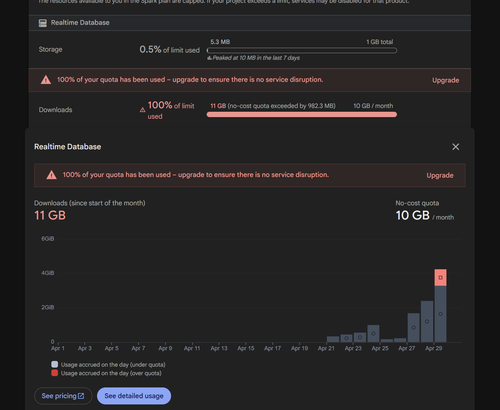Click the 'Downloads' row label
500x410 pixels.
[x=55, y=110]
